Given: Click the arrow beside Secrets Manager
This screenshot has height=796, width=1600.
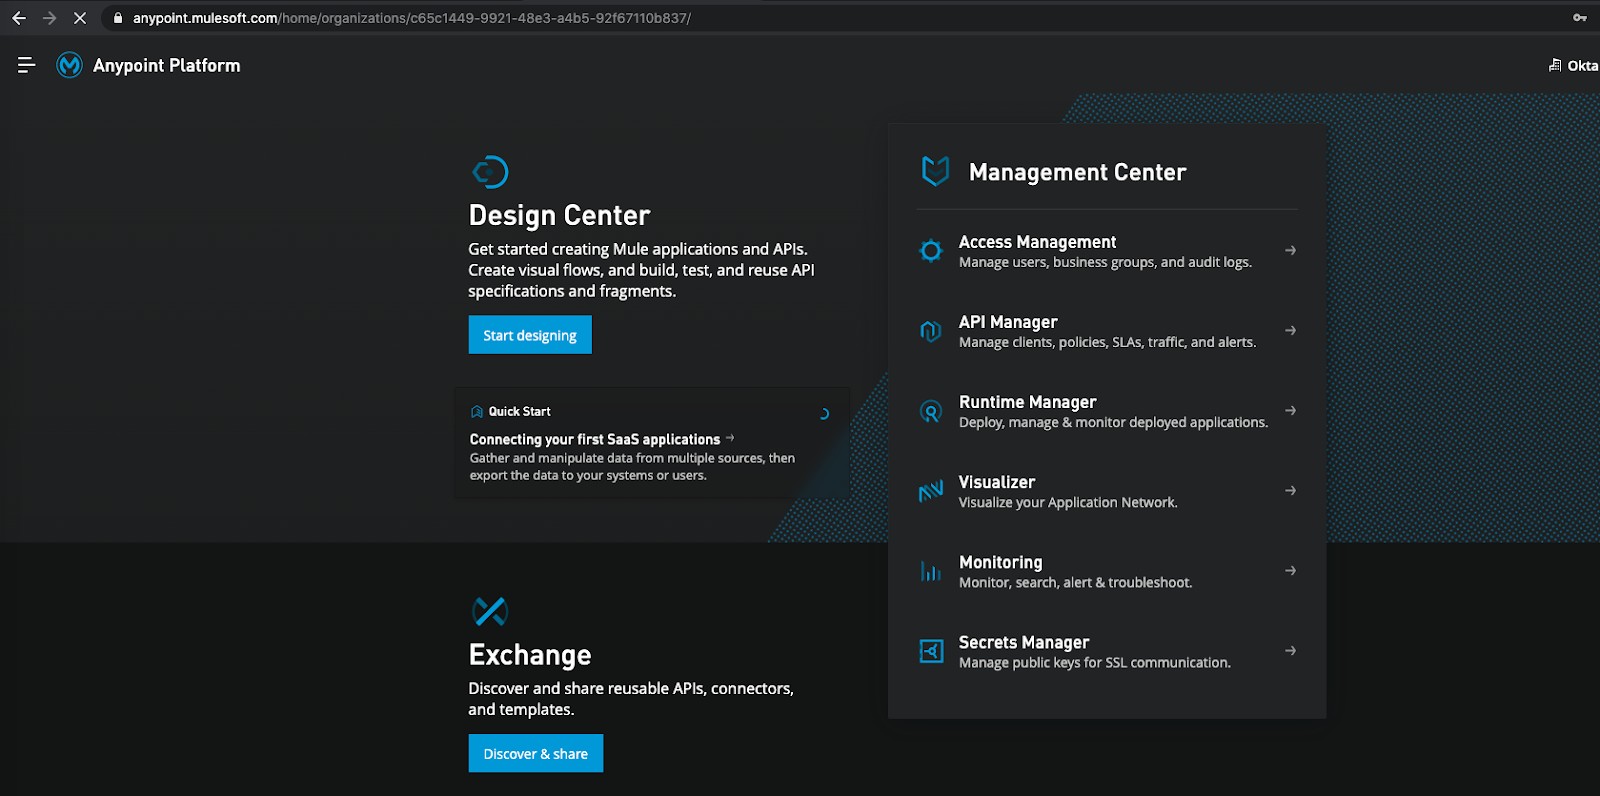Looking at the screenshot, I should (x=1290, y=650).
